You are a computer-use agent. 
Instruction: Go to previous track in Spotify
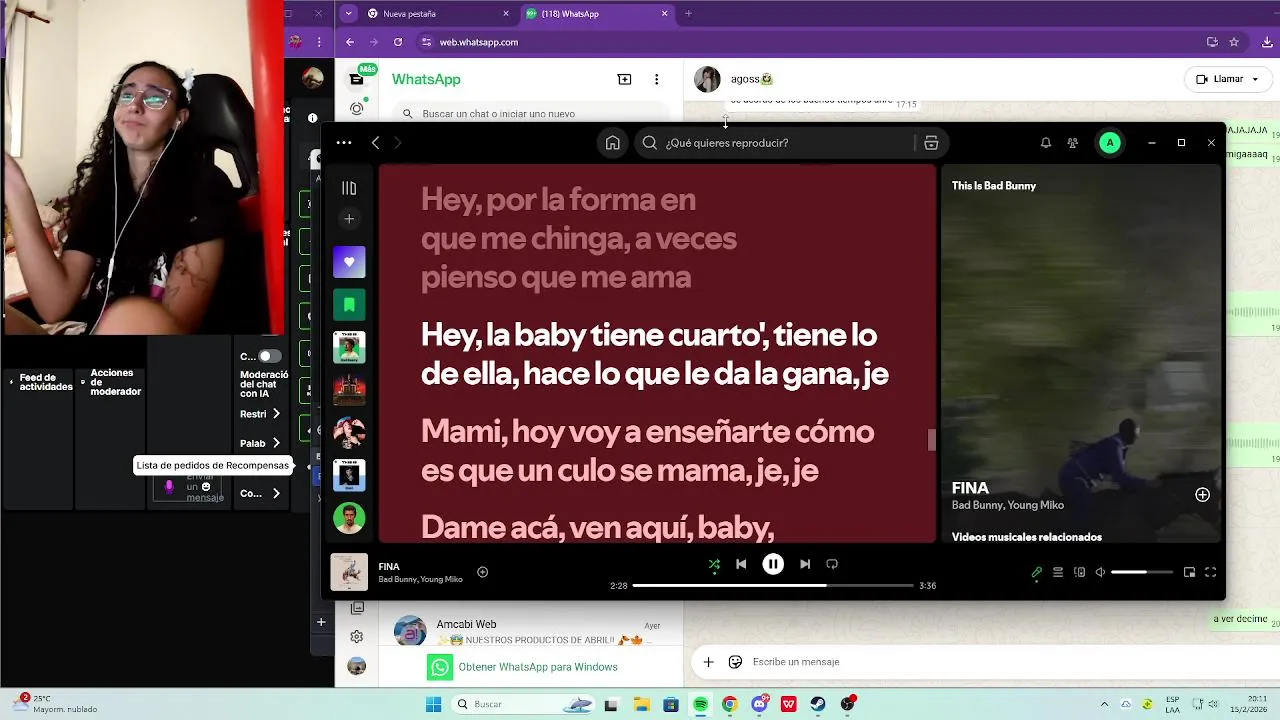(x=741, y=564)
